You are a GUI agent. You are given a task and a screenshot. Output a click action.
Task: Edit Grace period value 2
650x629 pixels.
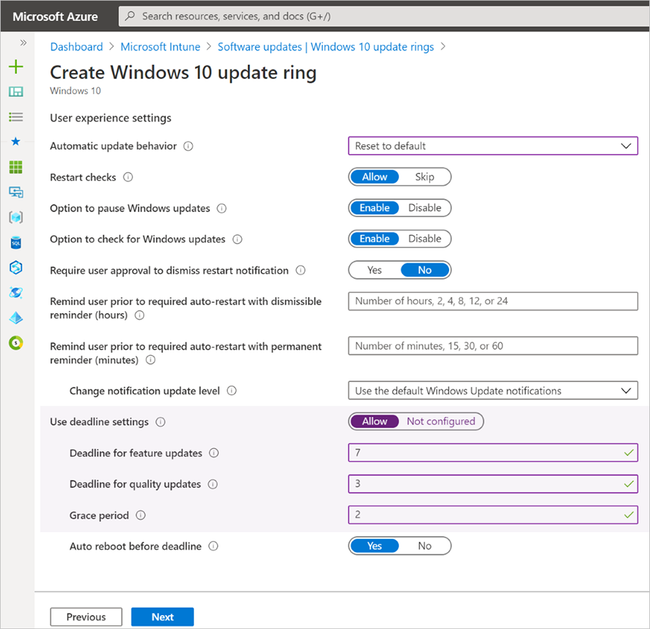coord(493,515)
